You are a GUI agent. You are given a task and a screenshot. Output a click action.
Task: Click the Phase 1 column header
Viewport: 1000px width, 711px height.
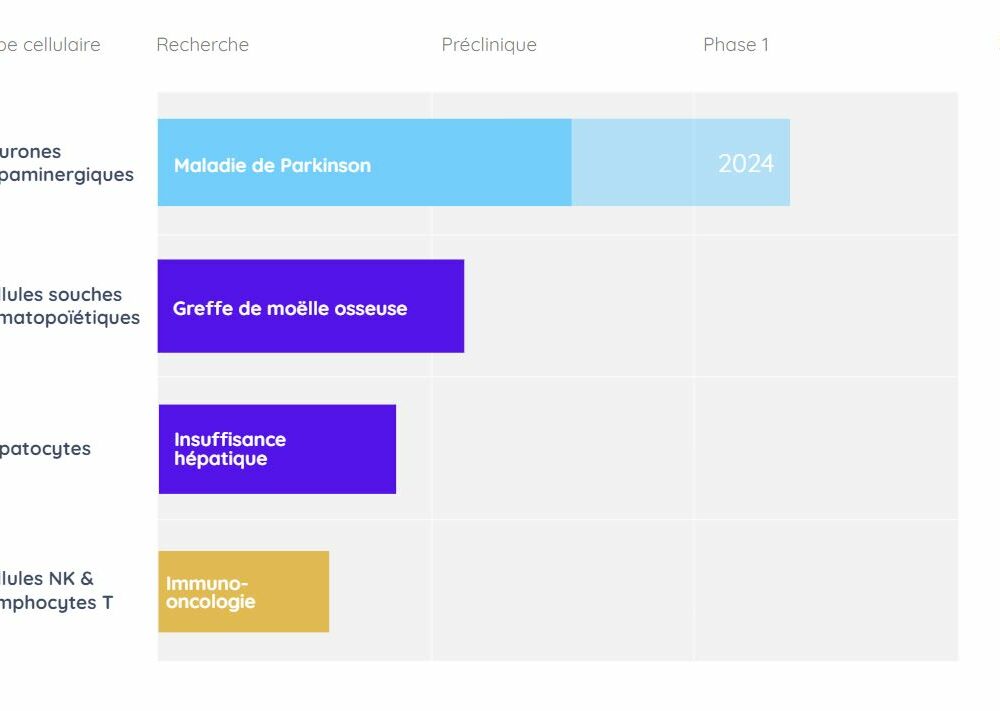736,45
